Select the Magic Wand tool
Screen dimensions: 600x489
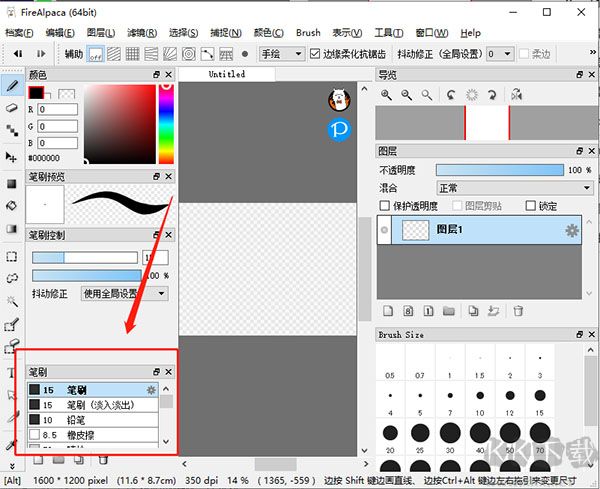point(11,302)
